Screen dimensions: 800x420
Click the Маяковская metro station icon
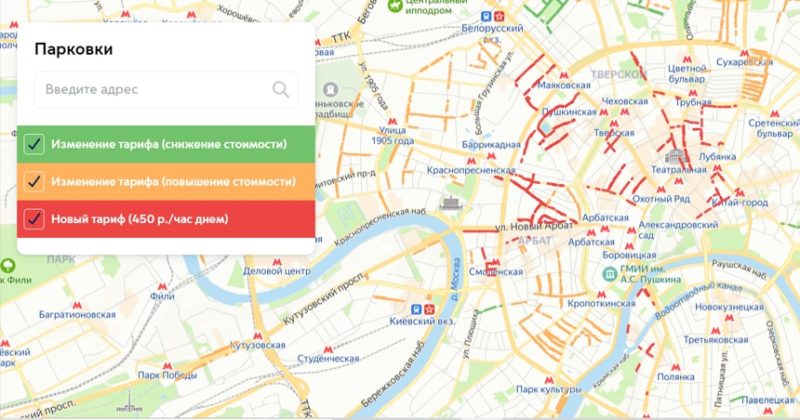coord(563,76)
